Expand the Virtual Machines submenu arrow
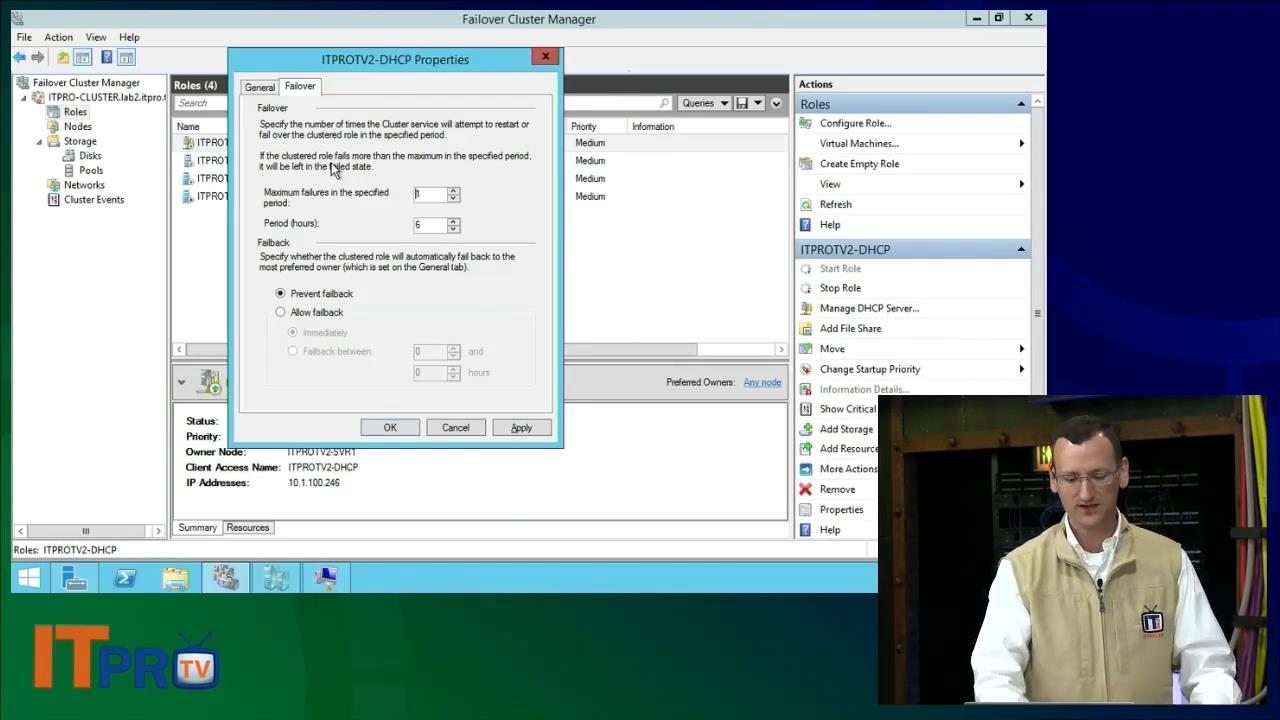This screenshot has width=1280, height=720. click(x=1021, y=143)
